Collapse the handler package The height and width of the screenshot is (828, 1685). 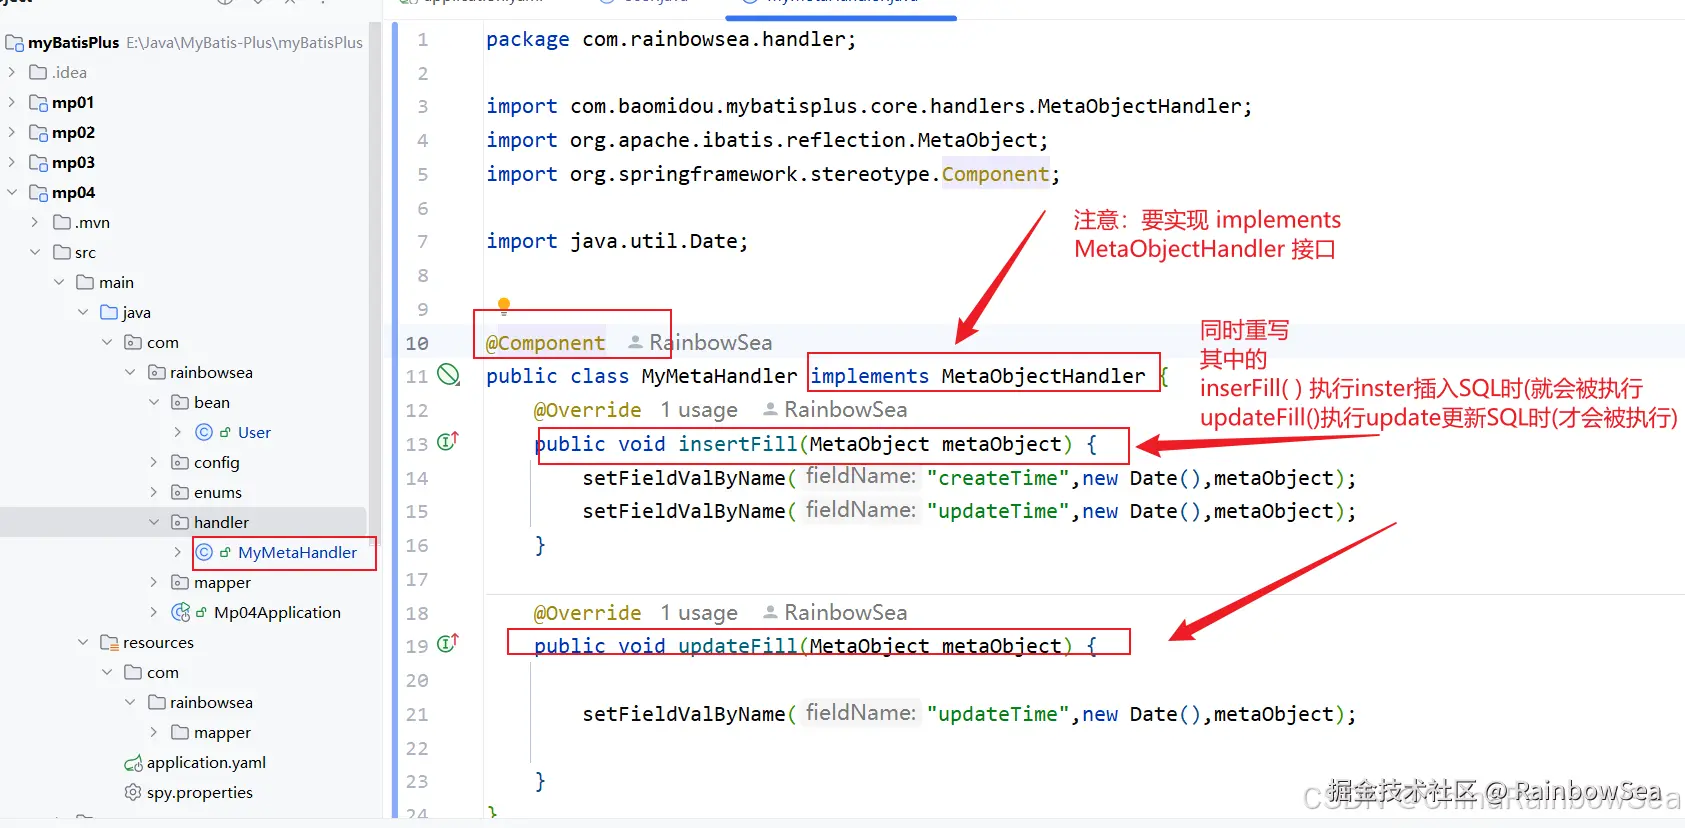[154, 522]
